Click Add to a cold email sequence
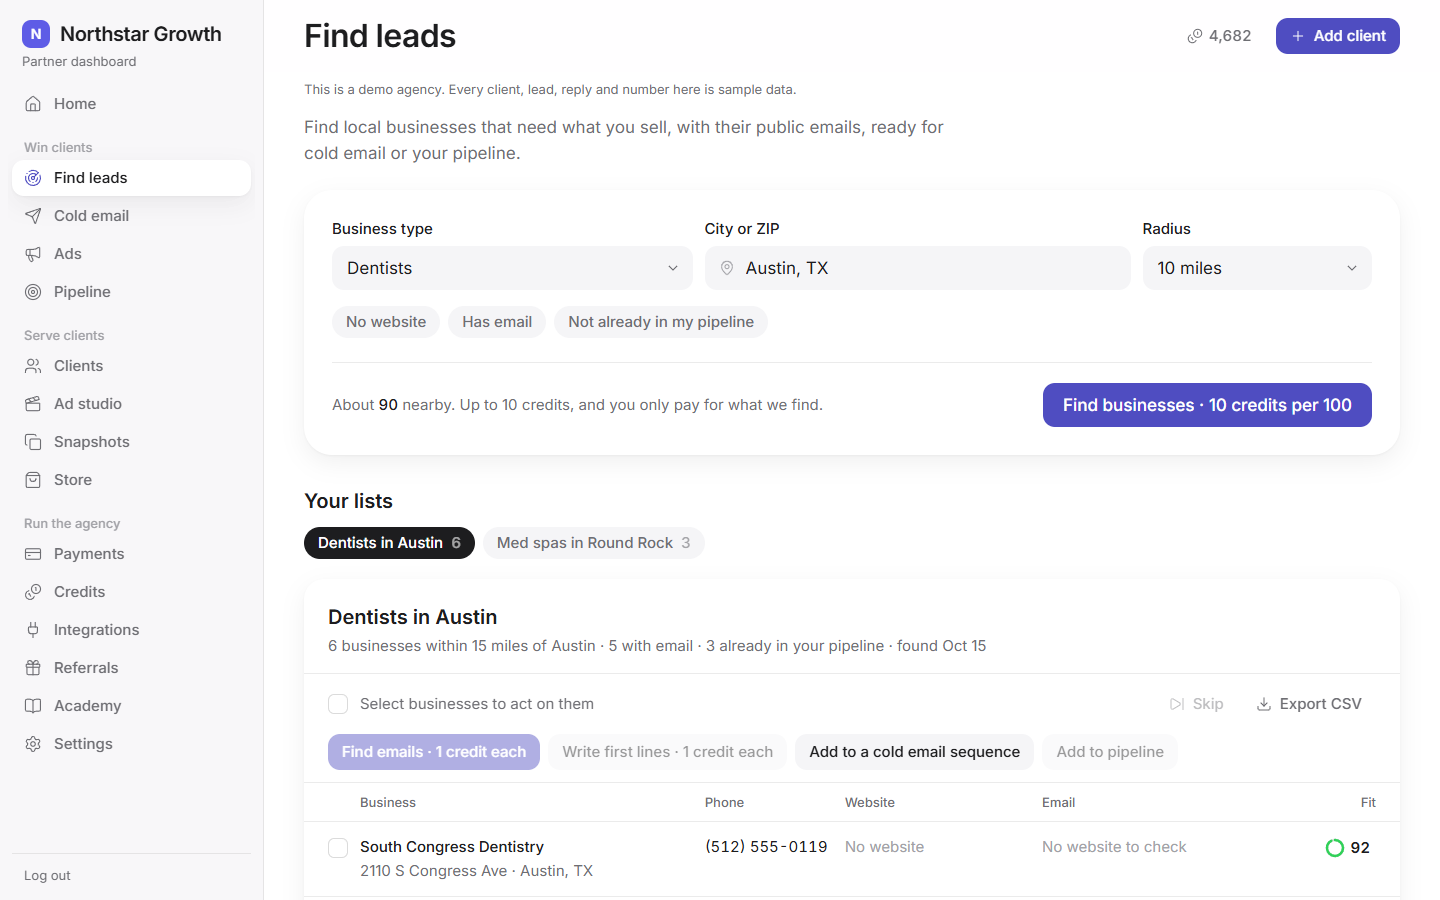Image resolution: width=1440 pixels, height=900 pixels. tap(914, 752)
